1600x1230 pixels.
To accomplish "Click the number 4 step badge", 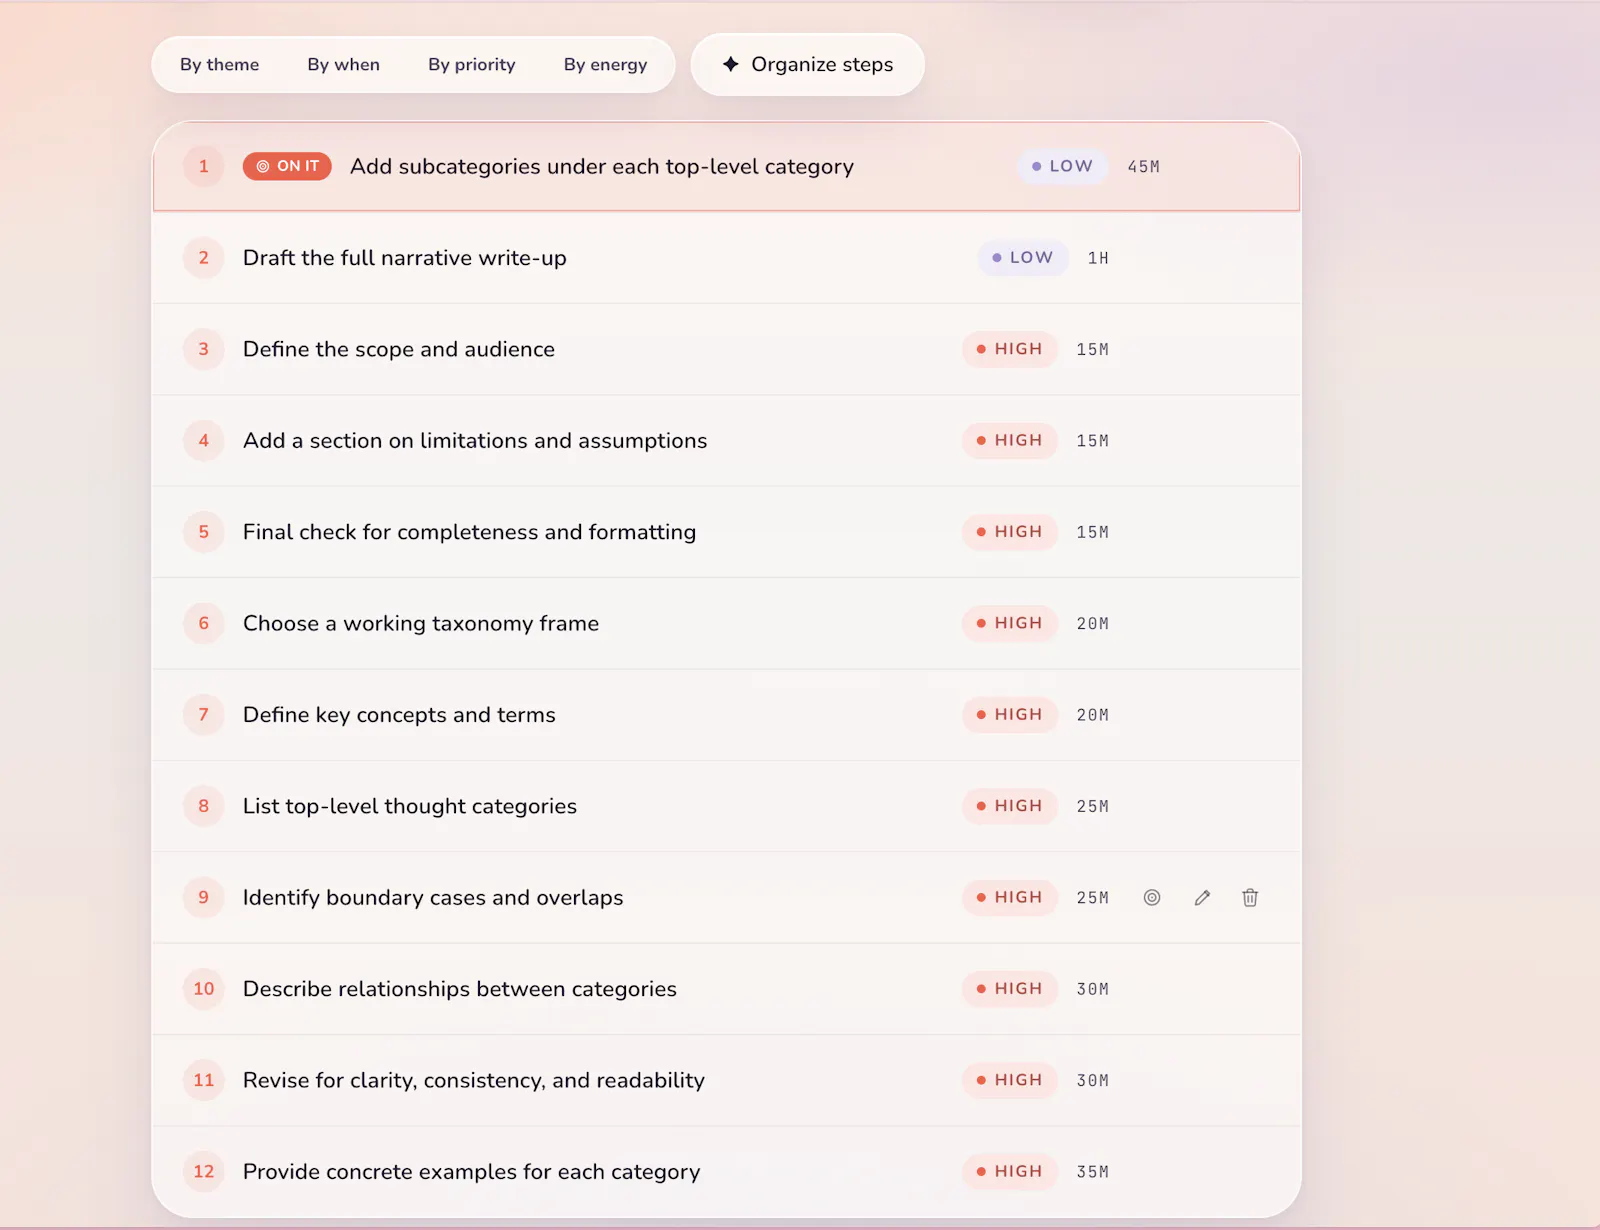I will [204, 441].
